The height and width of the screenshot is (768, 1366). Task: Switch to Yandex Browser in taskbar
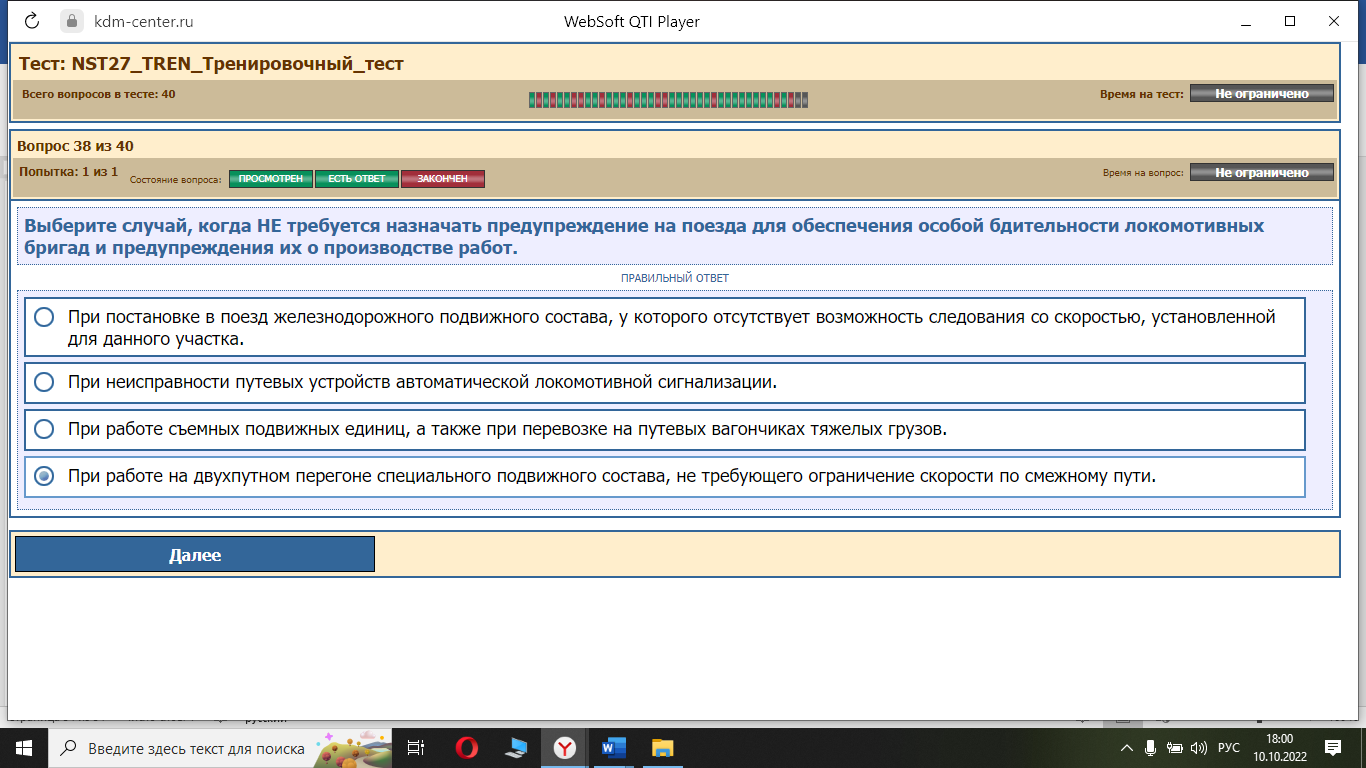[565, 747]
